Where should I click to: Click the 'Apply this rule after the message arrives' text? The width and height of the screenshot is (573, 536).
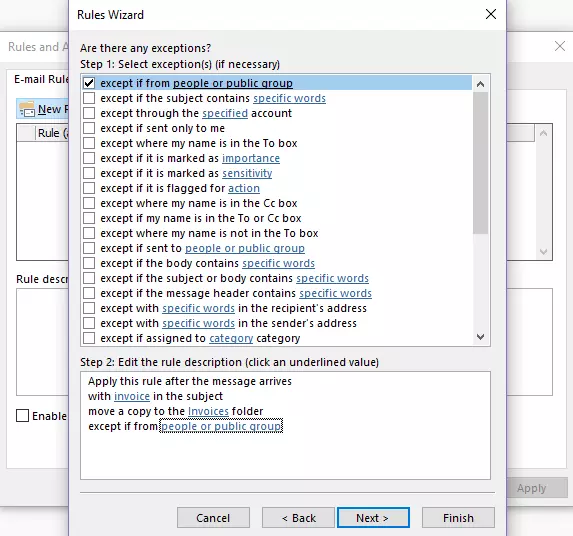(190, 381)
